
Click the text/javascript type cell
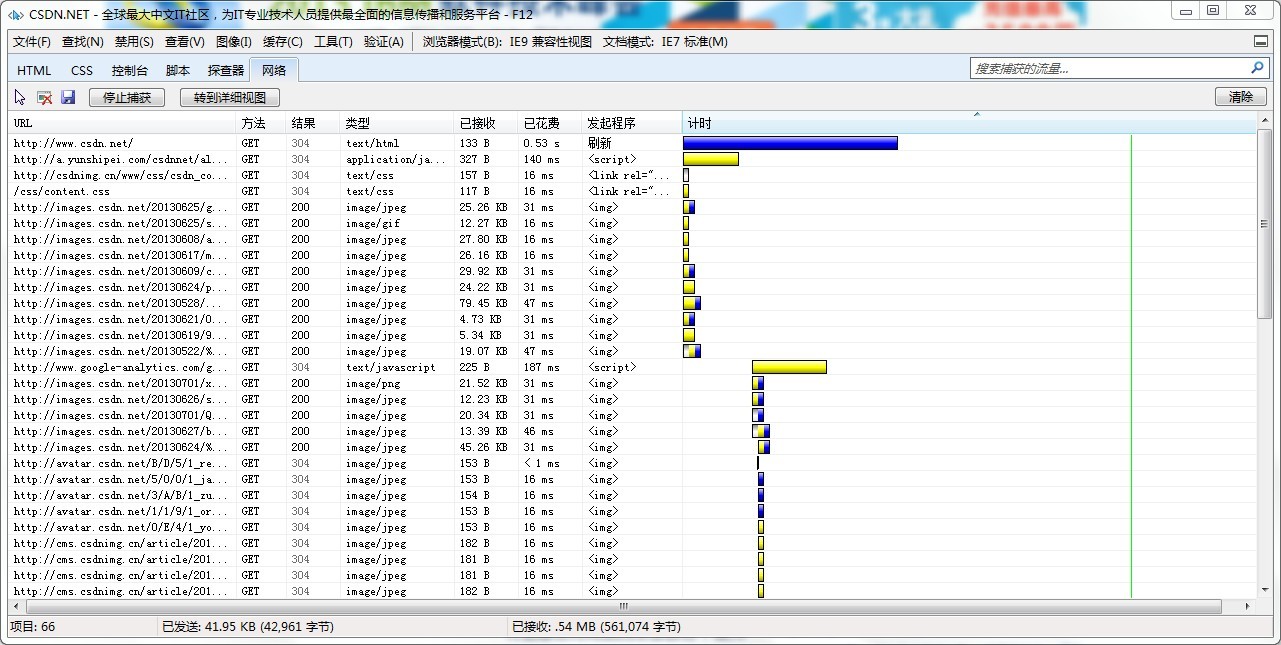tap(391, 367)
